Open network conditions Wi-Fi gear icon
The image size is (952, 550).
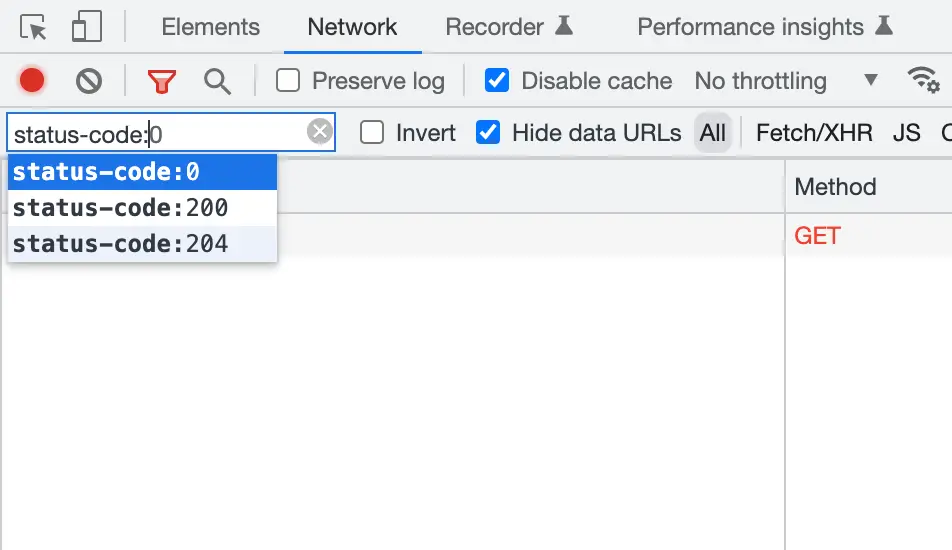pyautogui.click(x=922, y=80)
